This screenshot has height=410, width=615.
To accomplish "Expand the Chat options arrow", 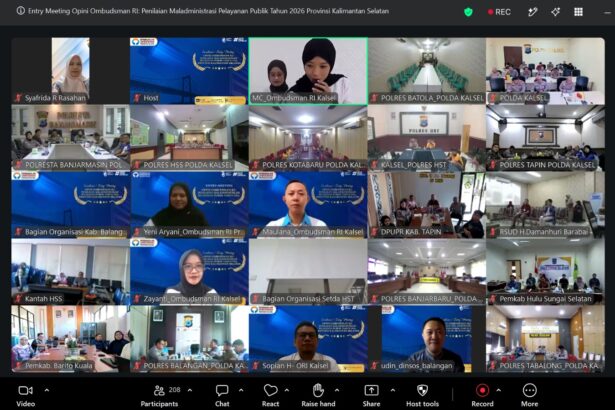I will 241,390.
